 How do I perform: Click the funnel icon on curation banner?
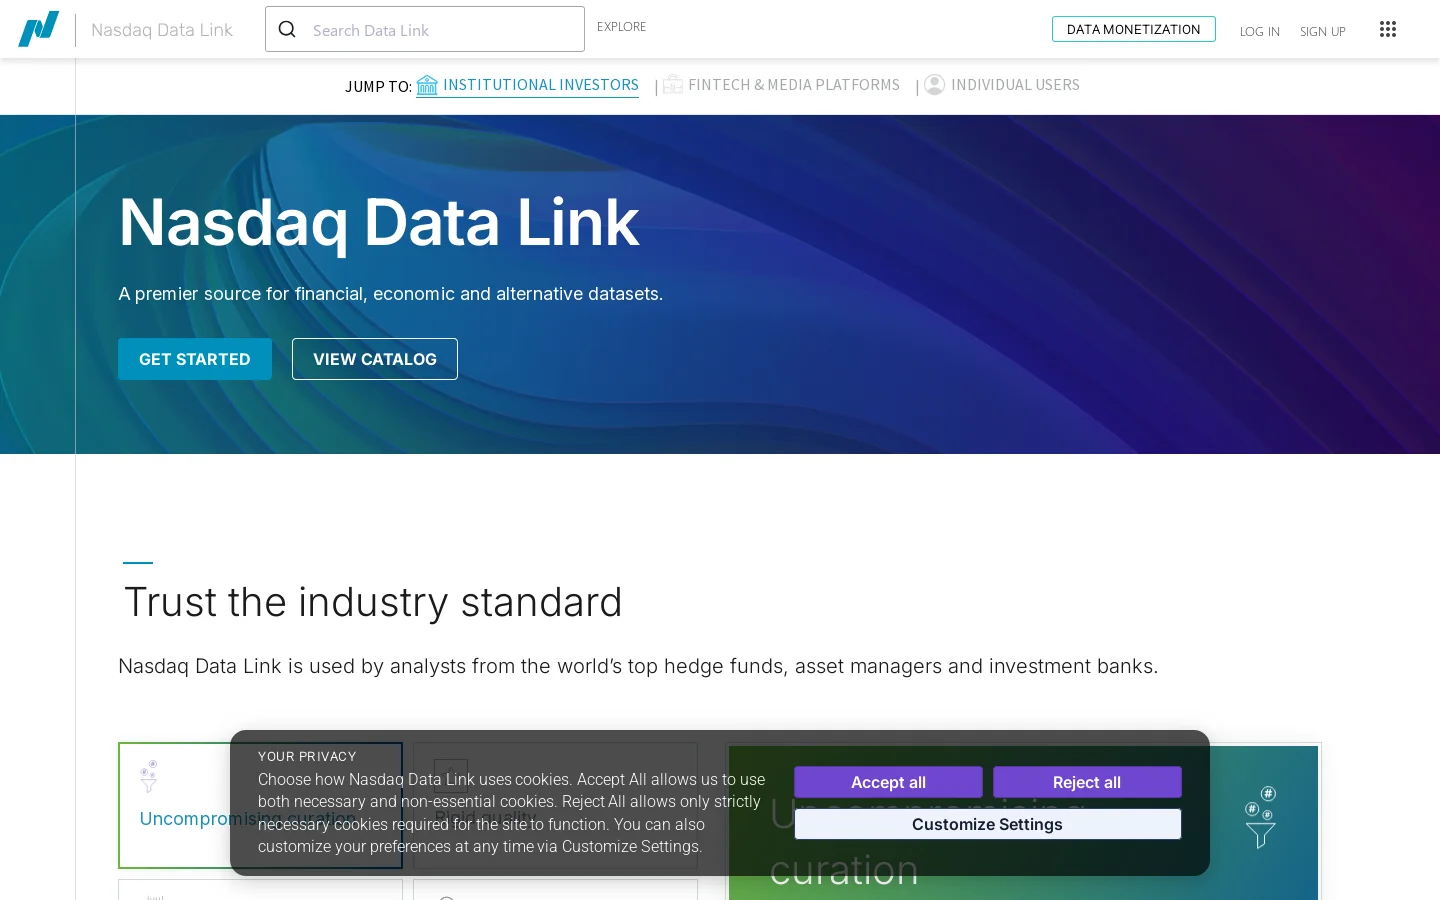[x=1261, y=817]
